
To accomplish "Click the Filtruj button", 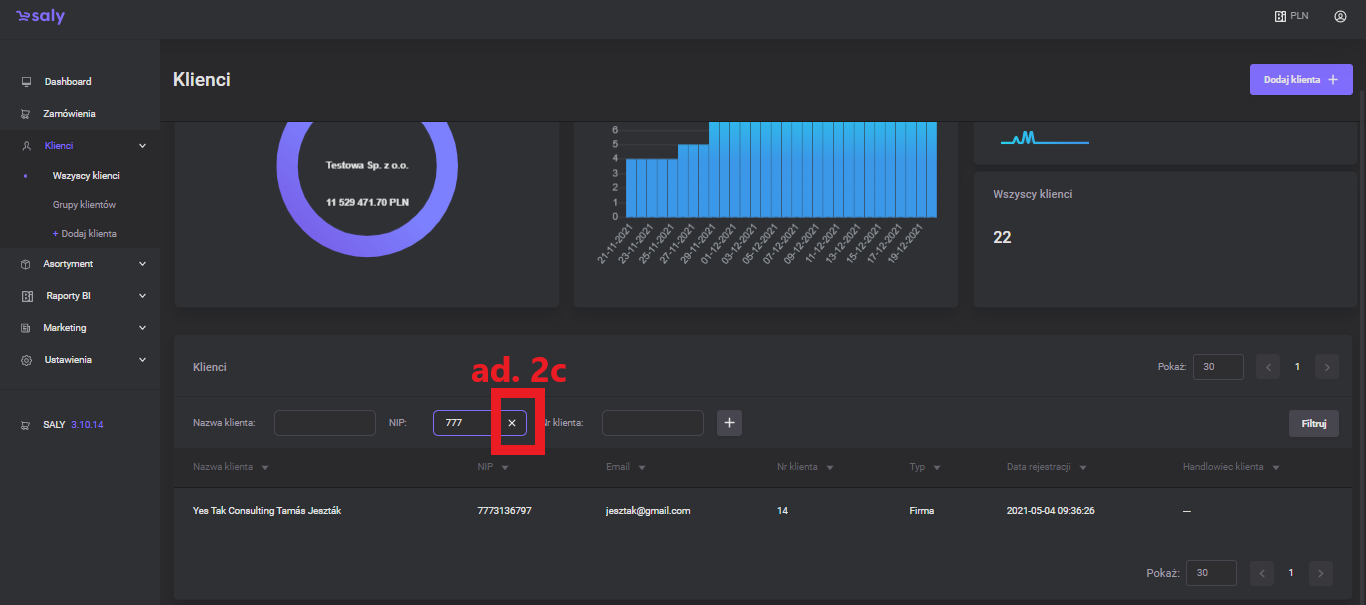I will pyautogui.click(x=1313, y=423).
